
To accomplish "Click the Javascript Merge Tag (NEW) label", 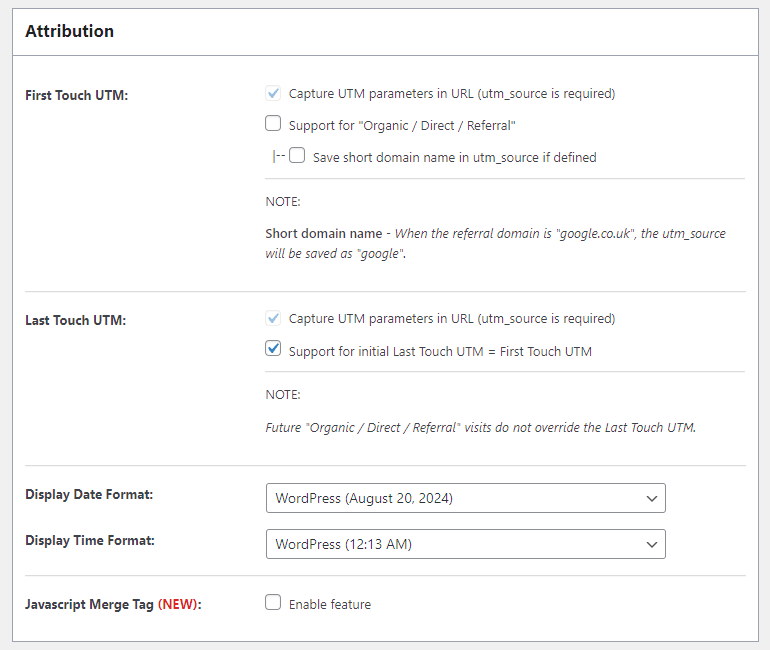I will tap(113, 604).
